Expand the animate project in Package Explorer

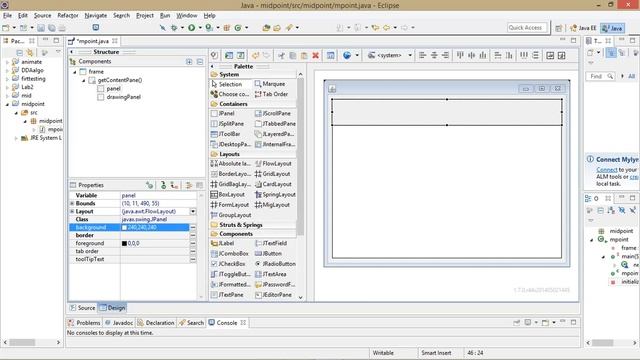tap(7, 62)
